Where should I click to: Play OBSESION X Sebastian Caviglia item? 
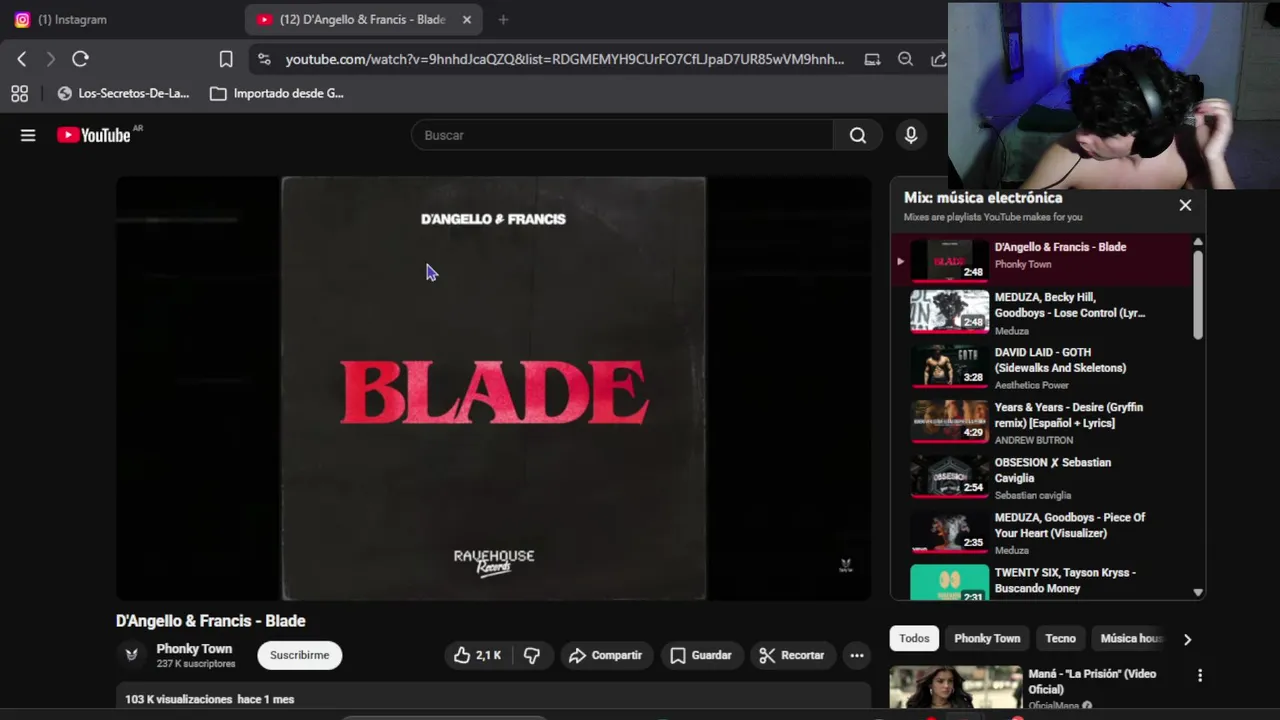tap(1040, 478)
